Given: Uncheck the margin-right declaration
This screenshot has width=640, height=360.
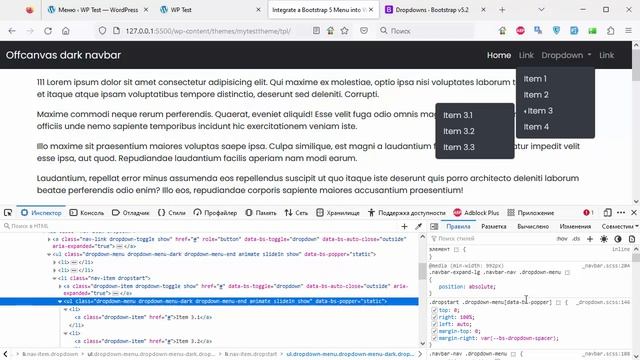Looking at the screenshot, I should coord(434,338).
